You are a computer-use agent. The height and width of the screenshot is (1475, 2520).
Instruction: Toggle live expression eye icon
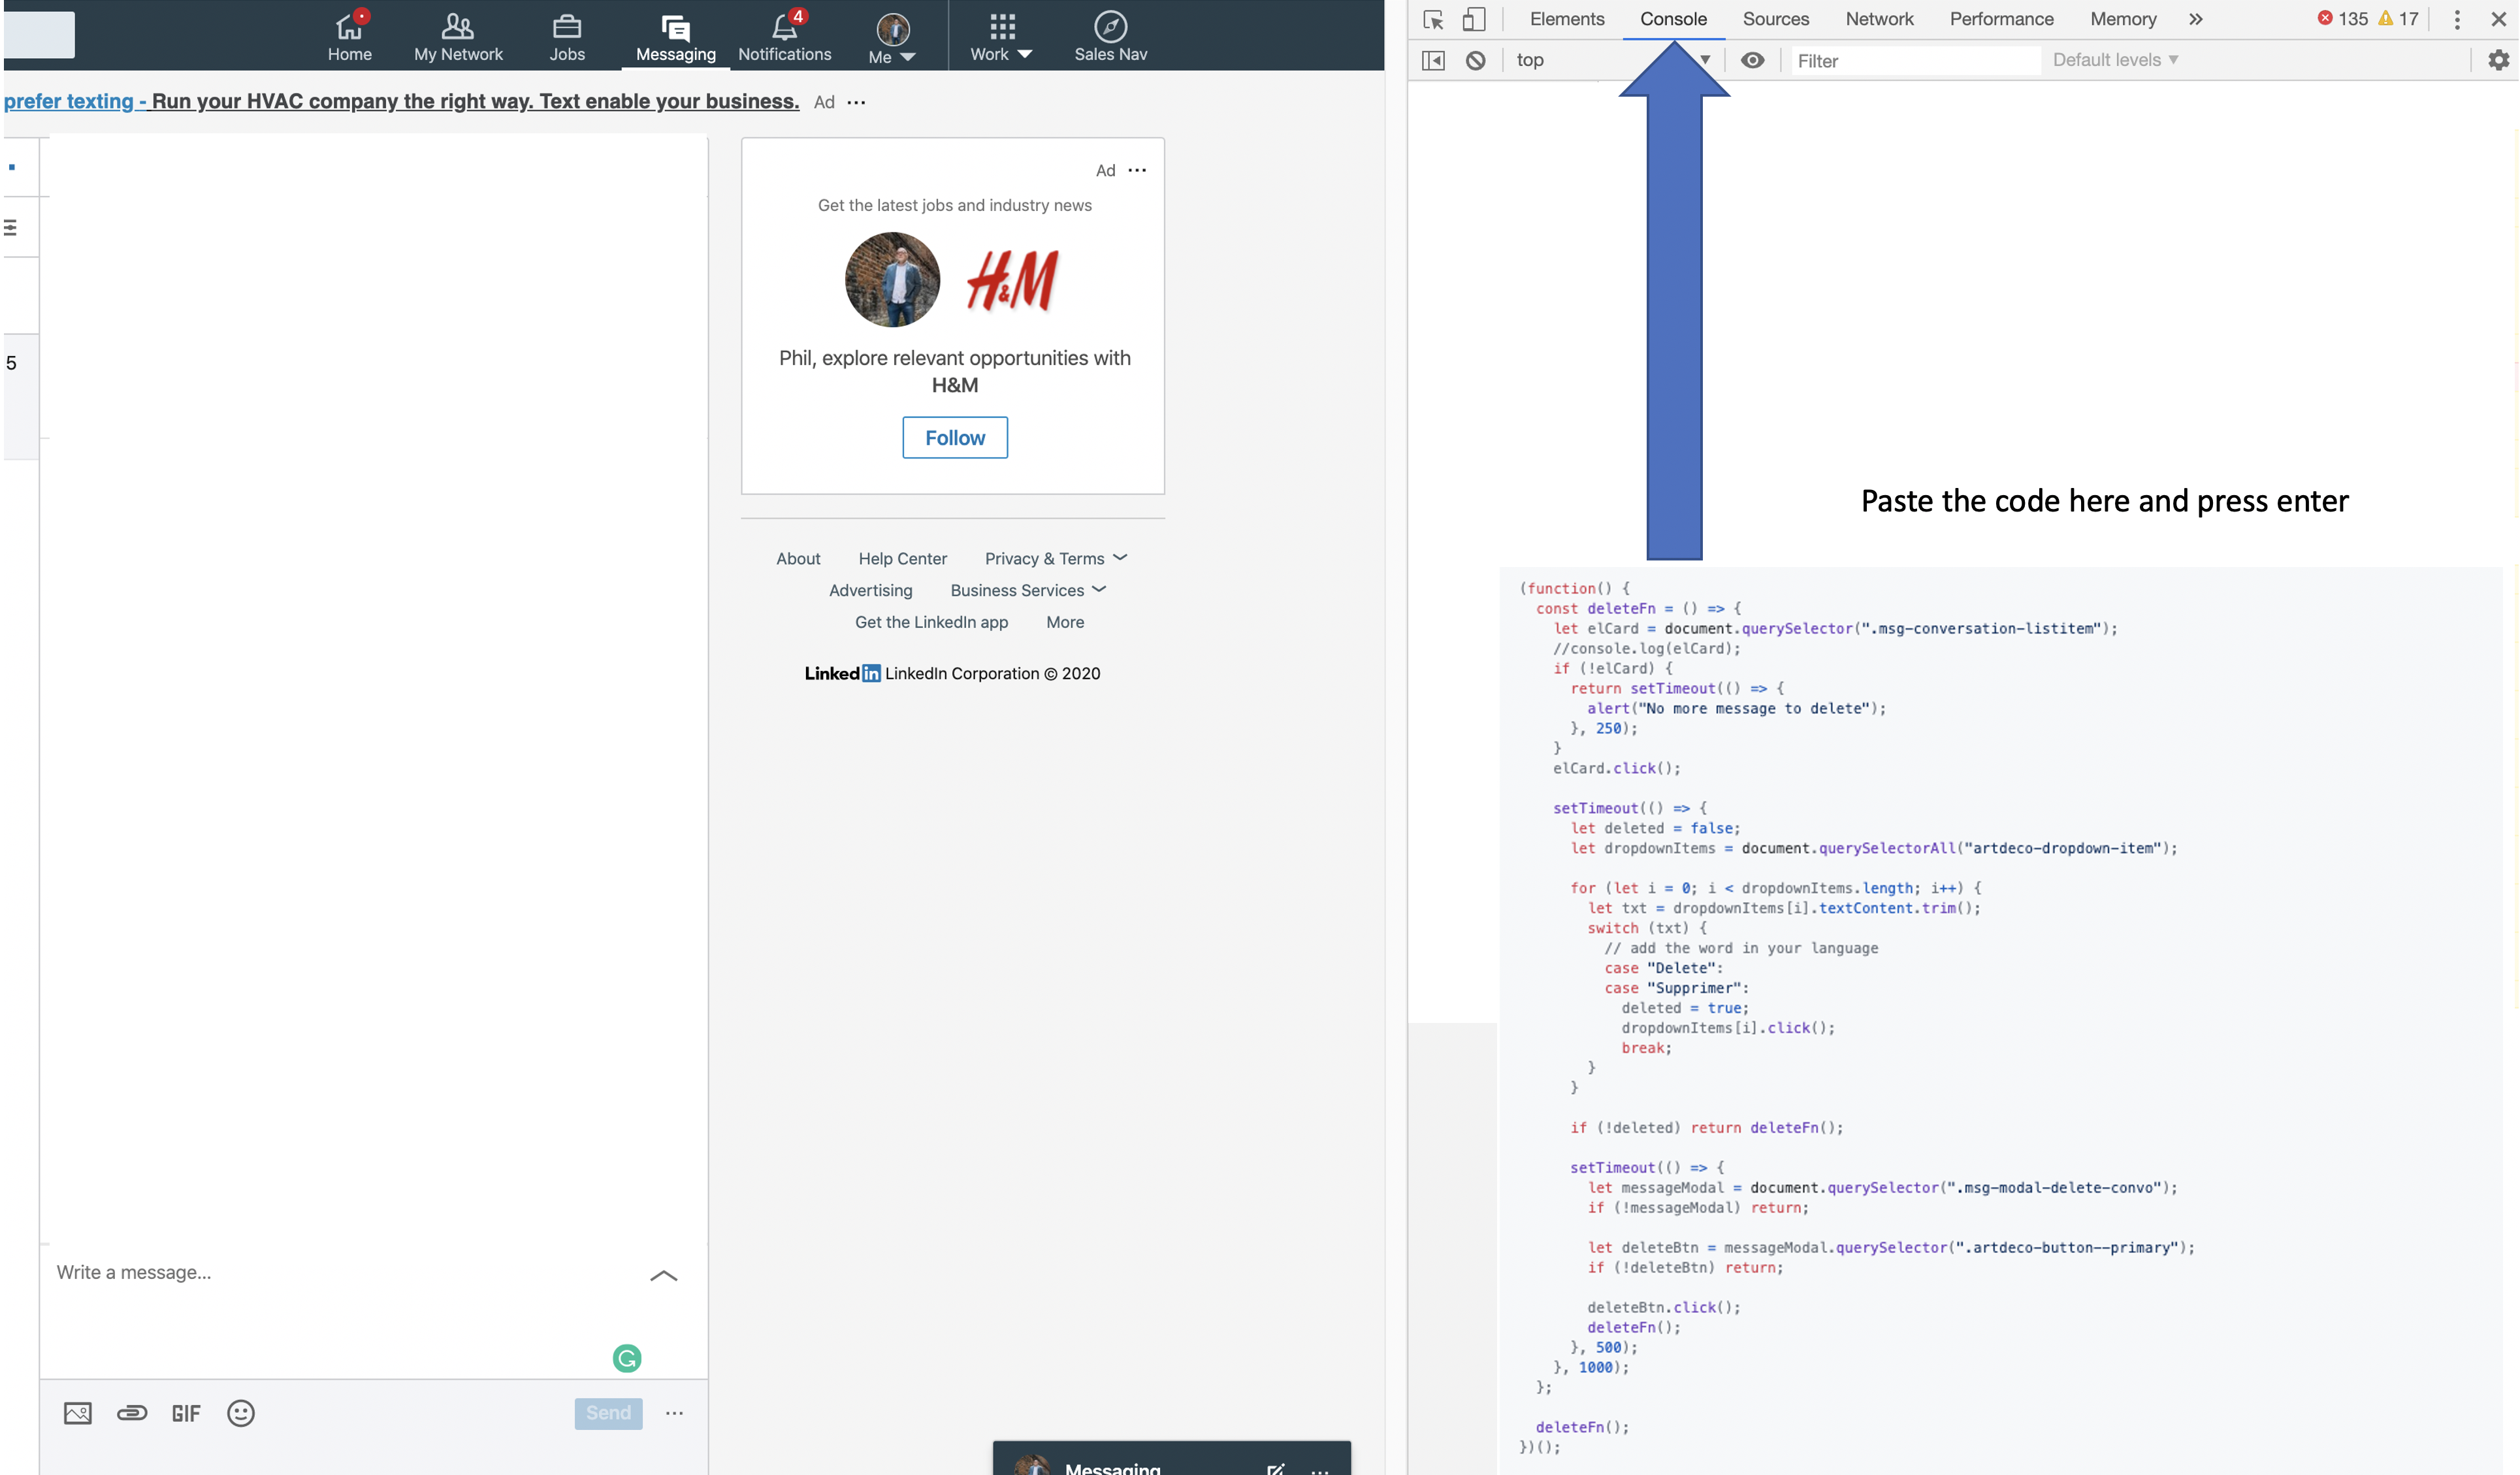[1752, 60]
